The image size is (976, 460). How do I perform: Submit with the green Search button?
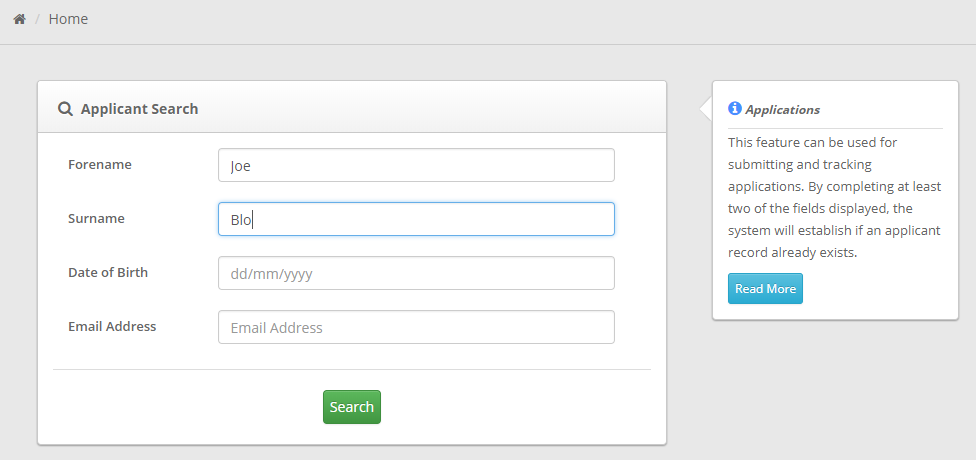[x=352, y=407]
